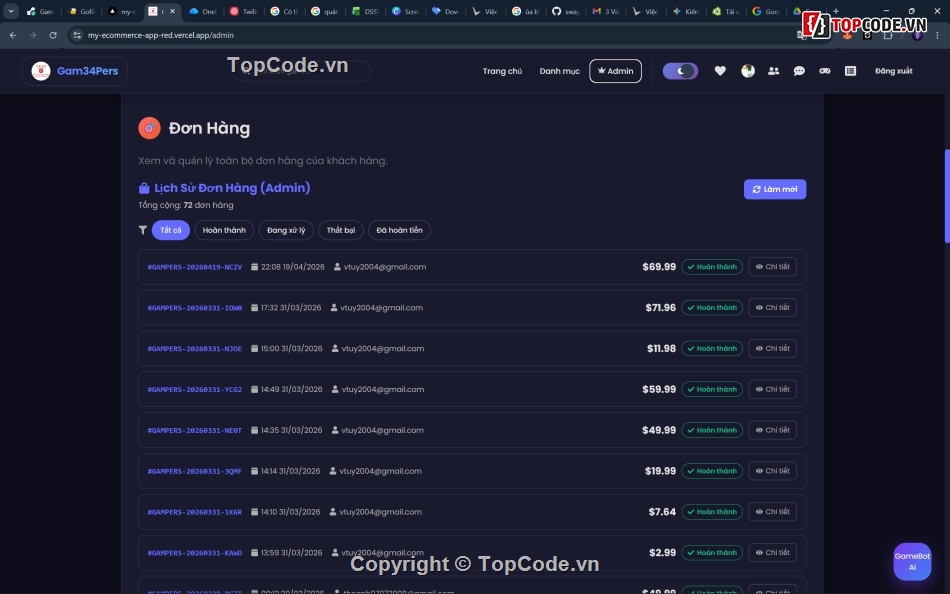Image resolution: width=950 pixels, height=594 pixels.
Task: Toggle the dark mode switch
Action: [680, 71]
